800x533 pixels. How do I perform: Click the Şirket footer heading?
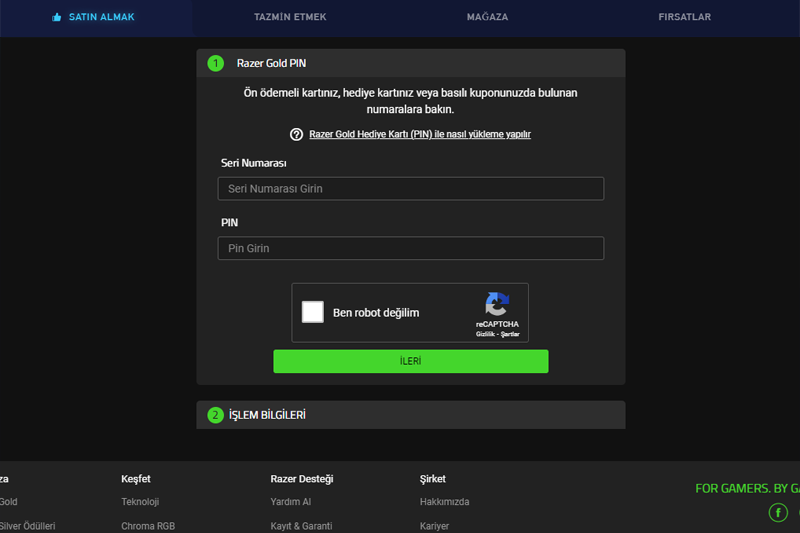coord(433,479)
